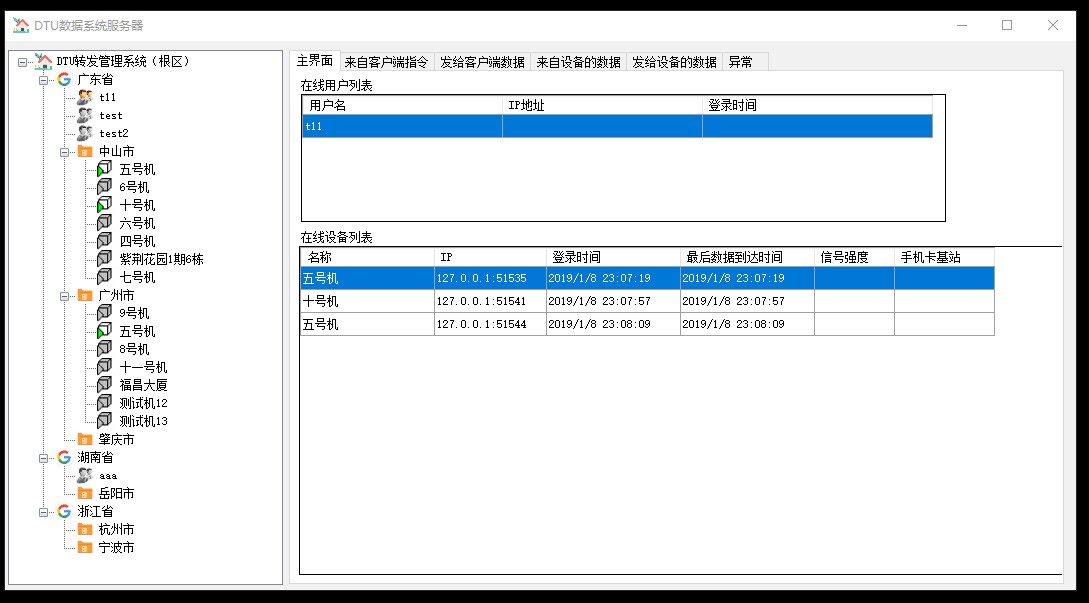Screen dimensions: 1089x603
Task: Open the 发给设备的数据 tab
Action: (x=674, y=62)
